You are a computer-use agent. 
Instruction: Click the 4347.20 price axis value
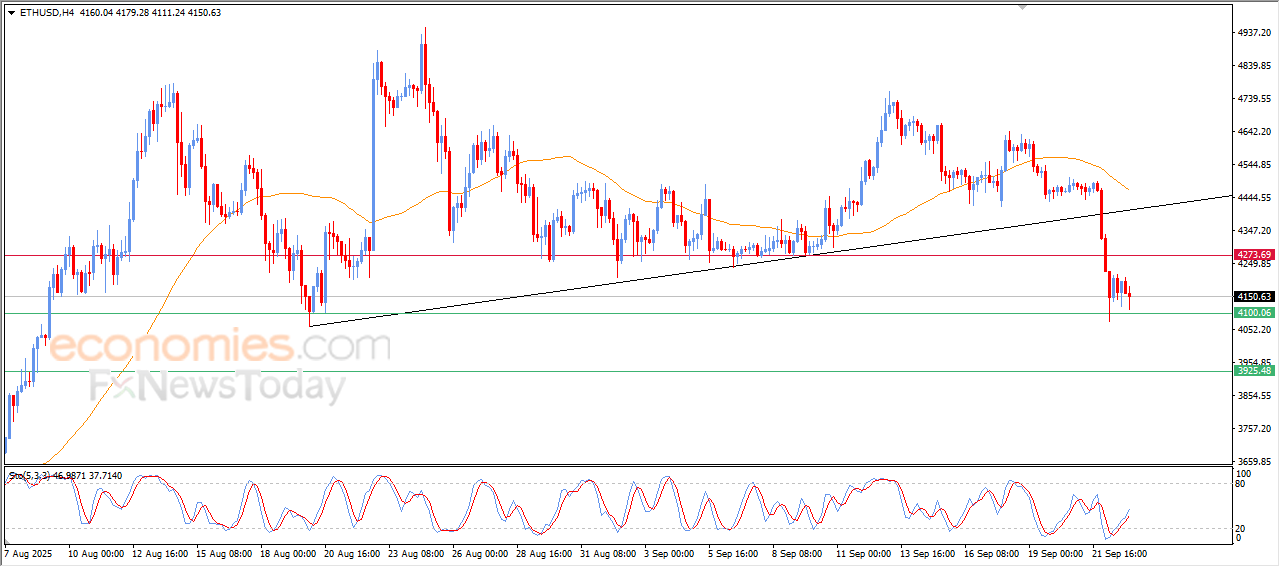[x=1254, y=231]
